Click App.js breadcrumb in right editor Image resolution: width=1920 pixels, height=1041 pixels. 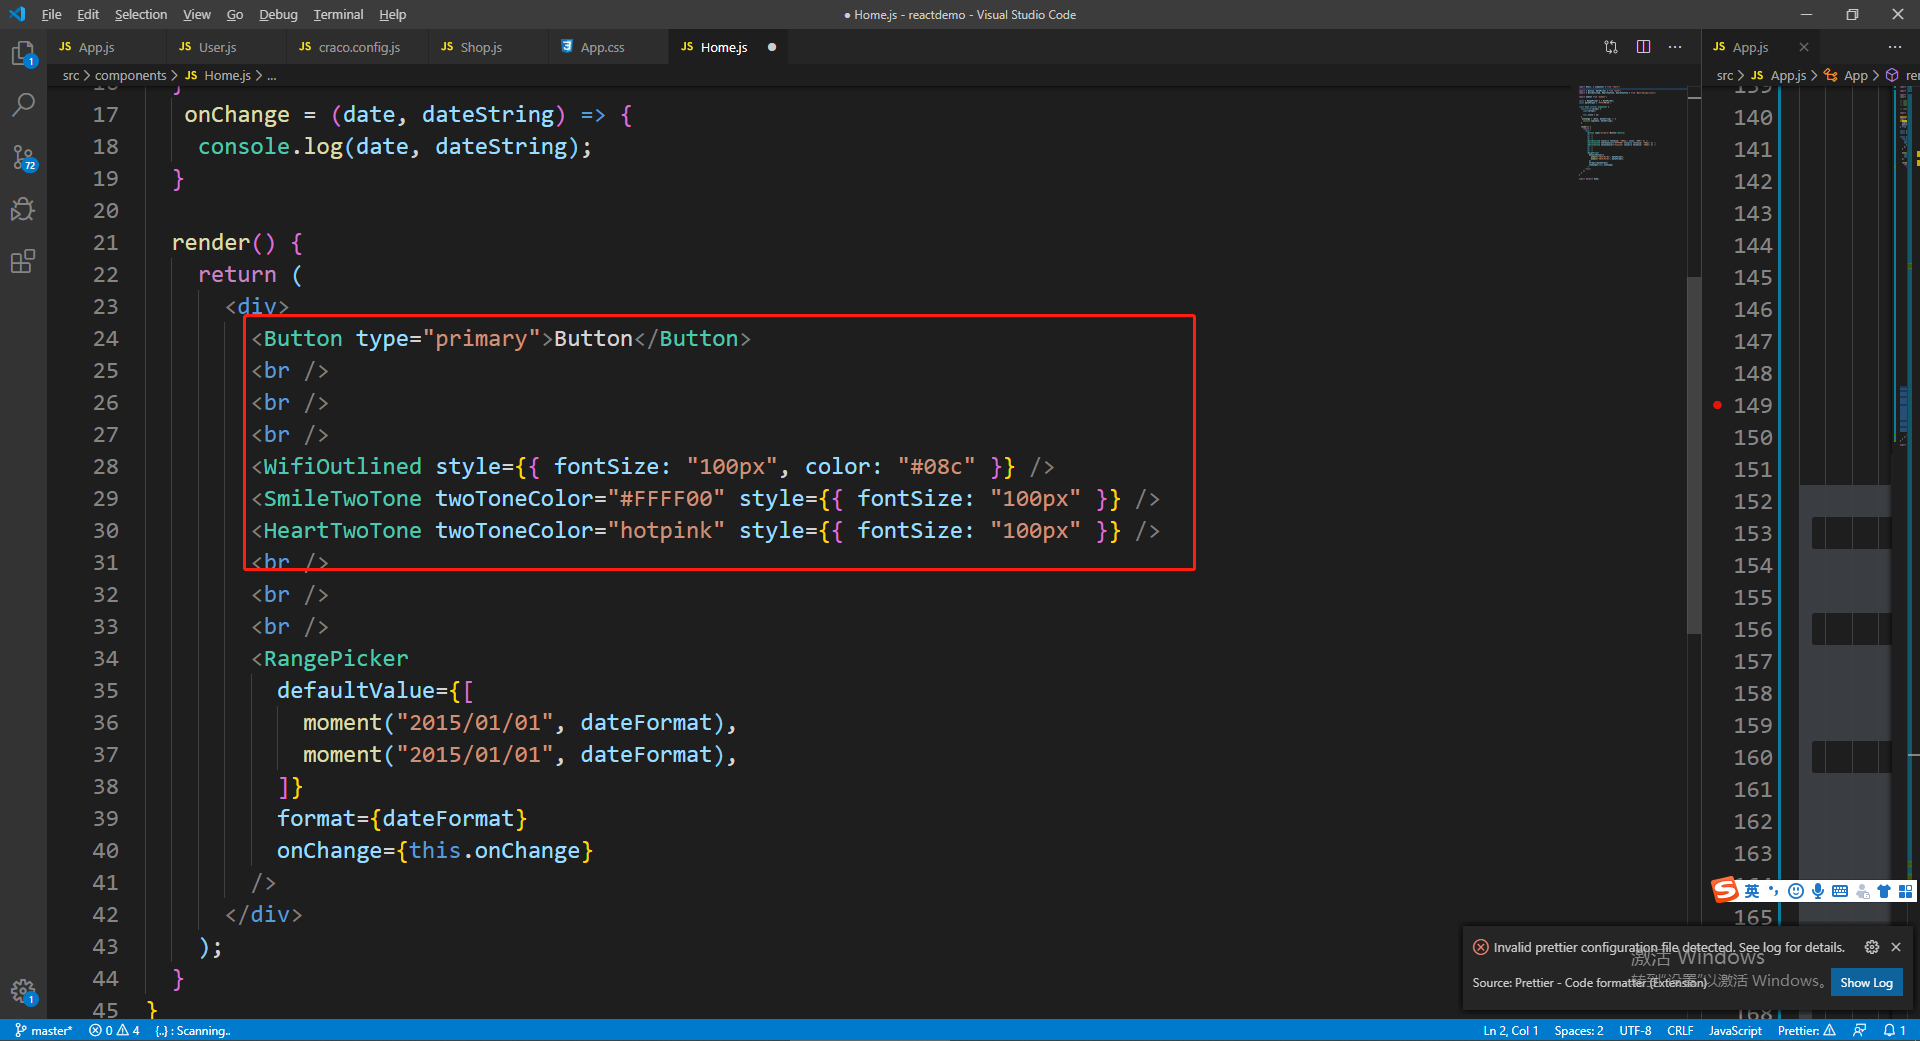point(1779,75)
